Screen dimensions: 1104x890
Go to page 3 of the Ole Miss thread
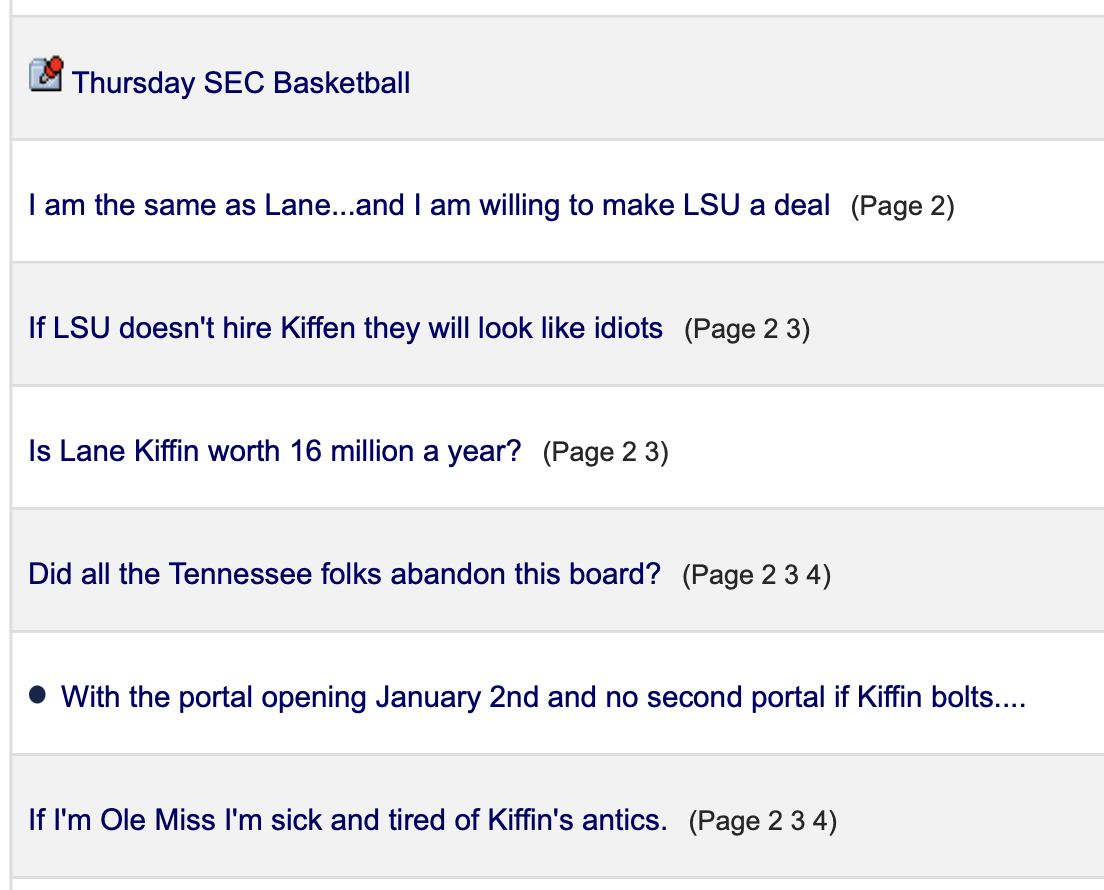798,823
